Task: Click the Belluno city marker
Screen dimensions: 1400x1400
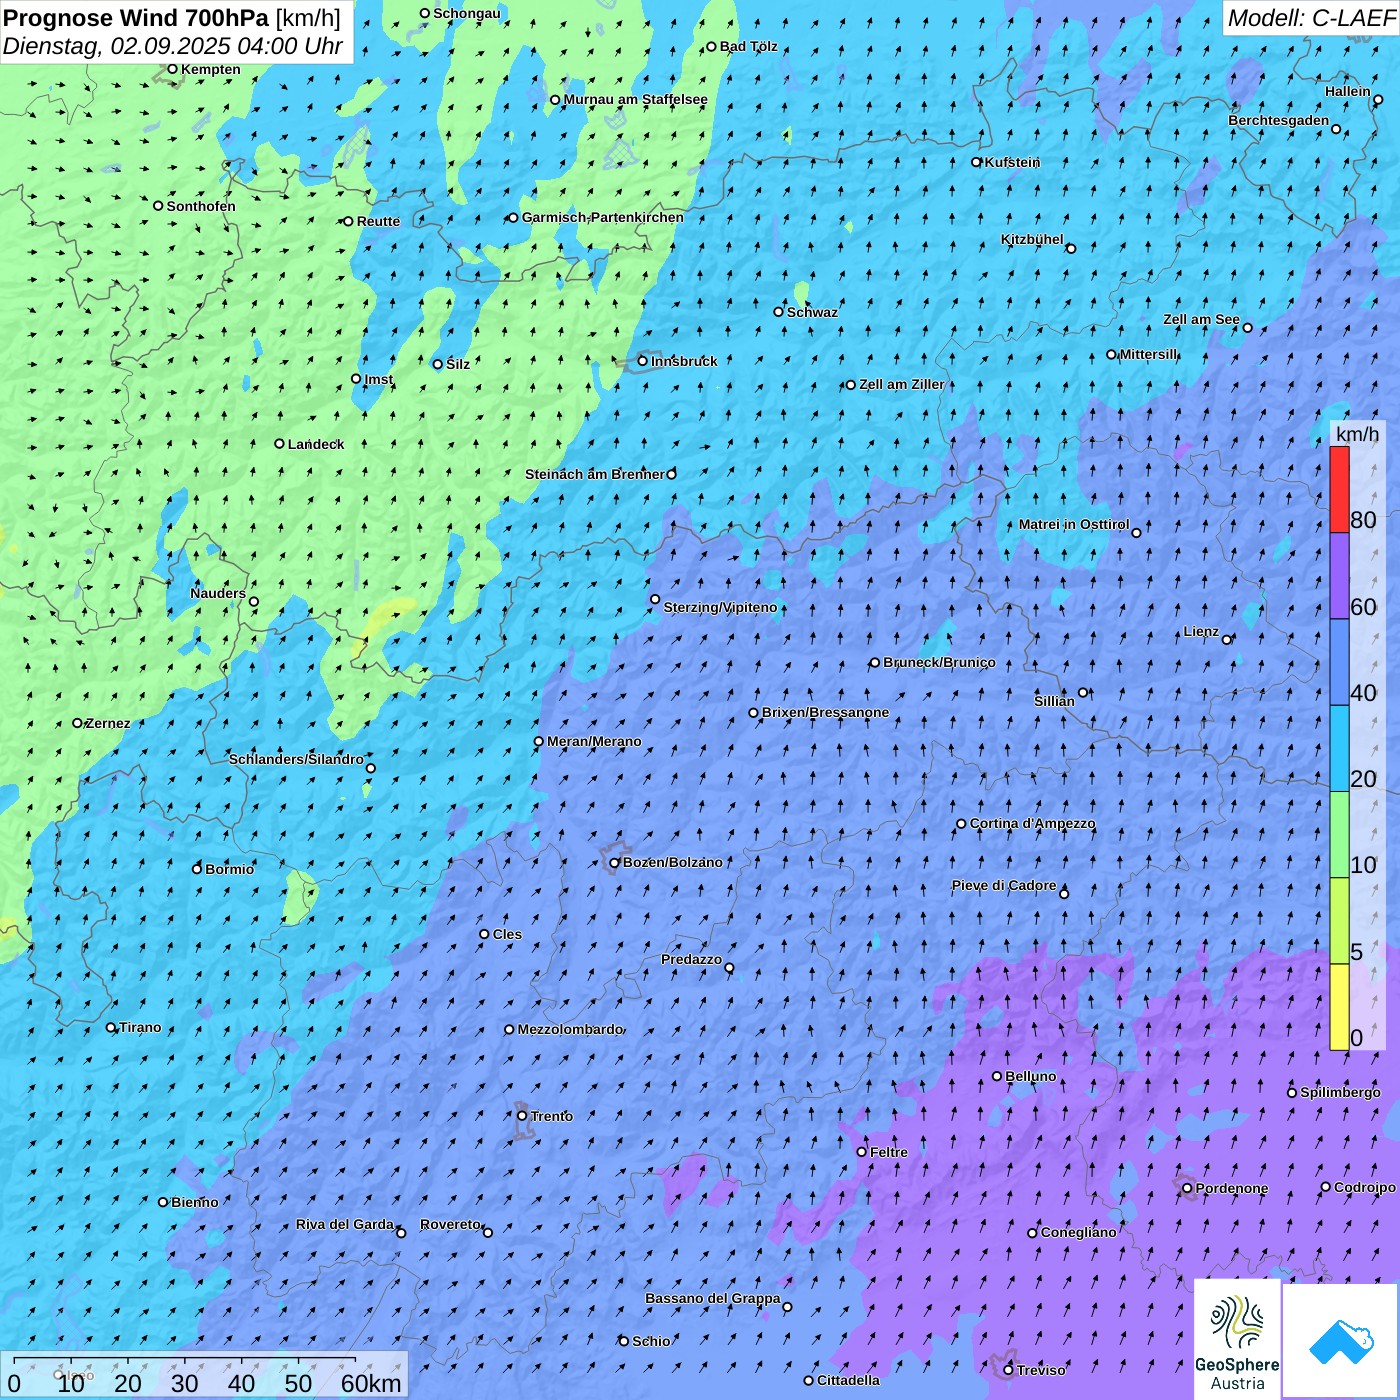Action: click(997, 1076)
